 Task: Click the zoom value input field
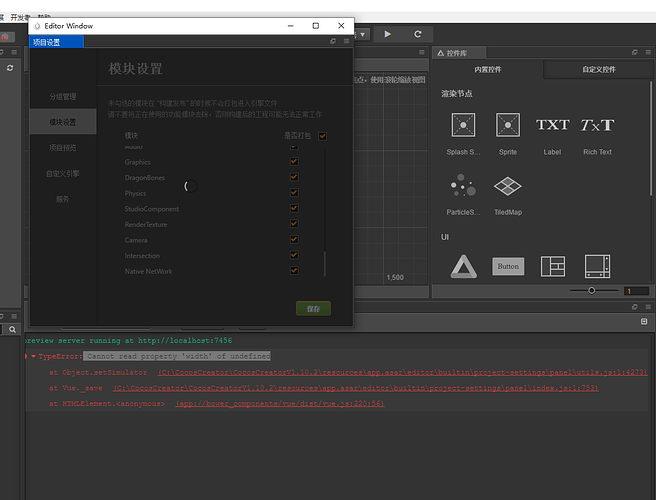point(636,291)
